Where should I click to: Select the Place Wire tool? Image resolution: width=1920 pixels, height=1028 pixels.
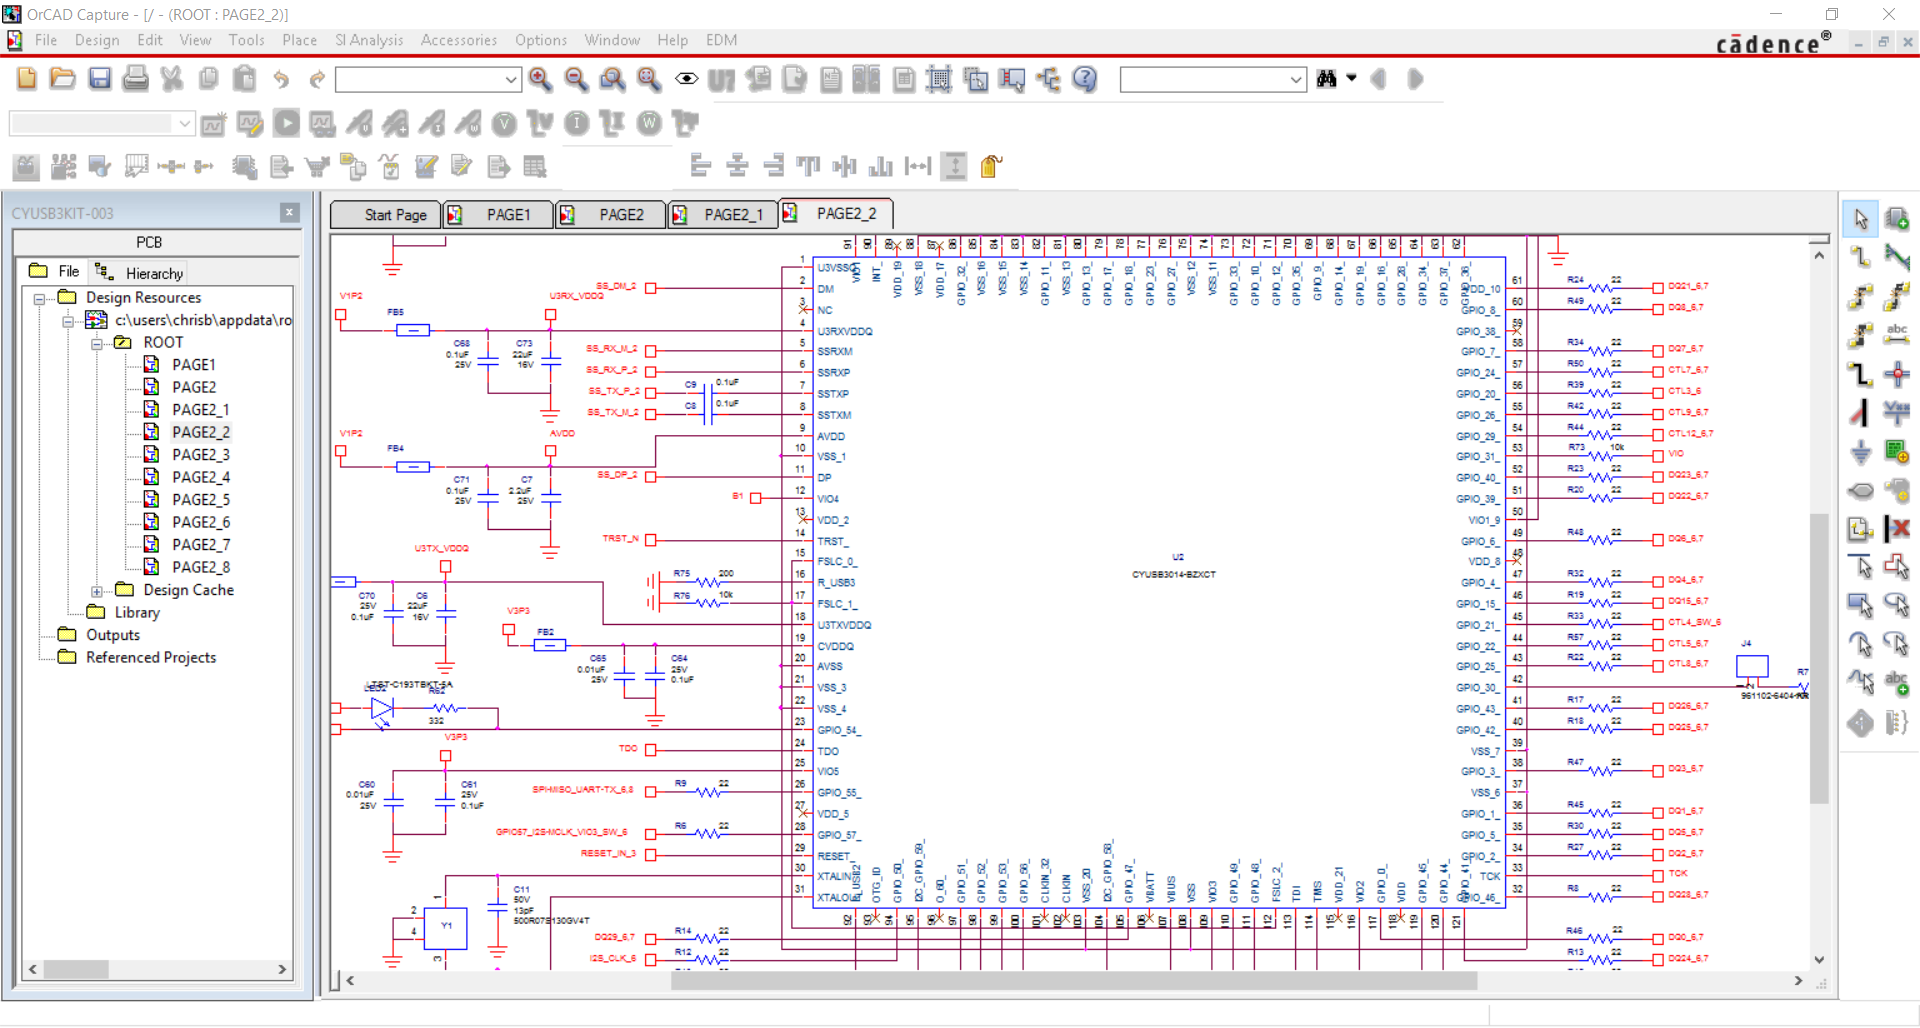coord(1860,257)
